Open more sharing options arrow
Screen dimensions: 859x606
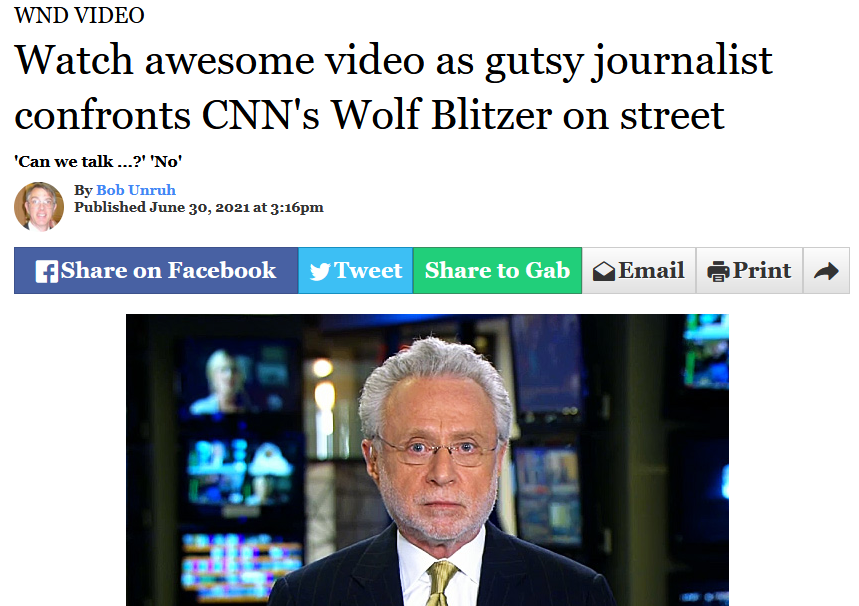pyautogui.click(x=826, y=271)
